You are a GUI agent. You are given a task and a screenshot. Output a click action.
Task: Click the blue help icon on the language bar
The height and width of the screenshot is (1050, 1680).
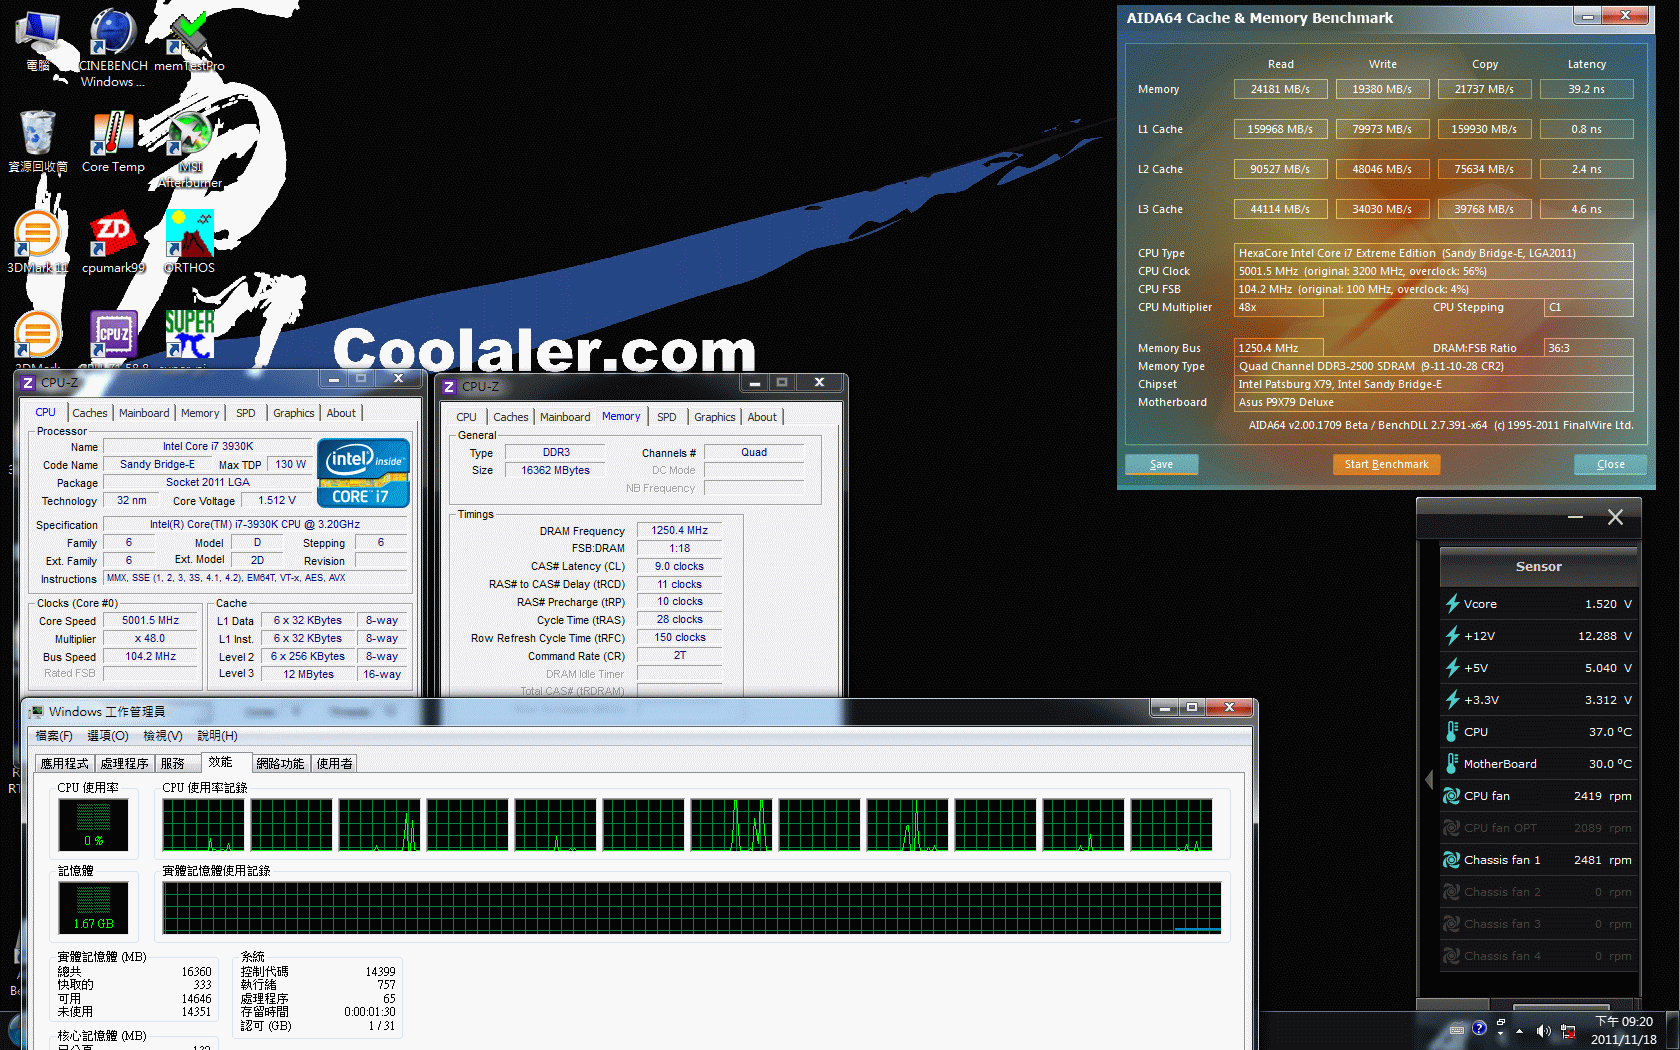point(1479,1028)
